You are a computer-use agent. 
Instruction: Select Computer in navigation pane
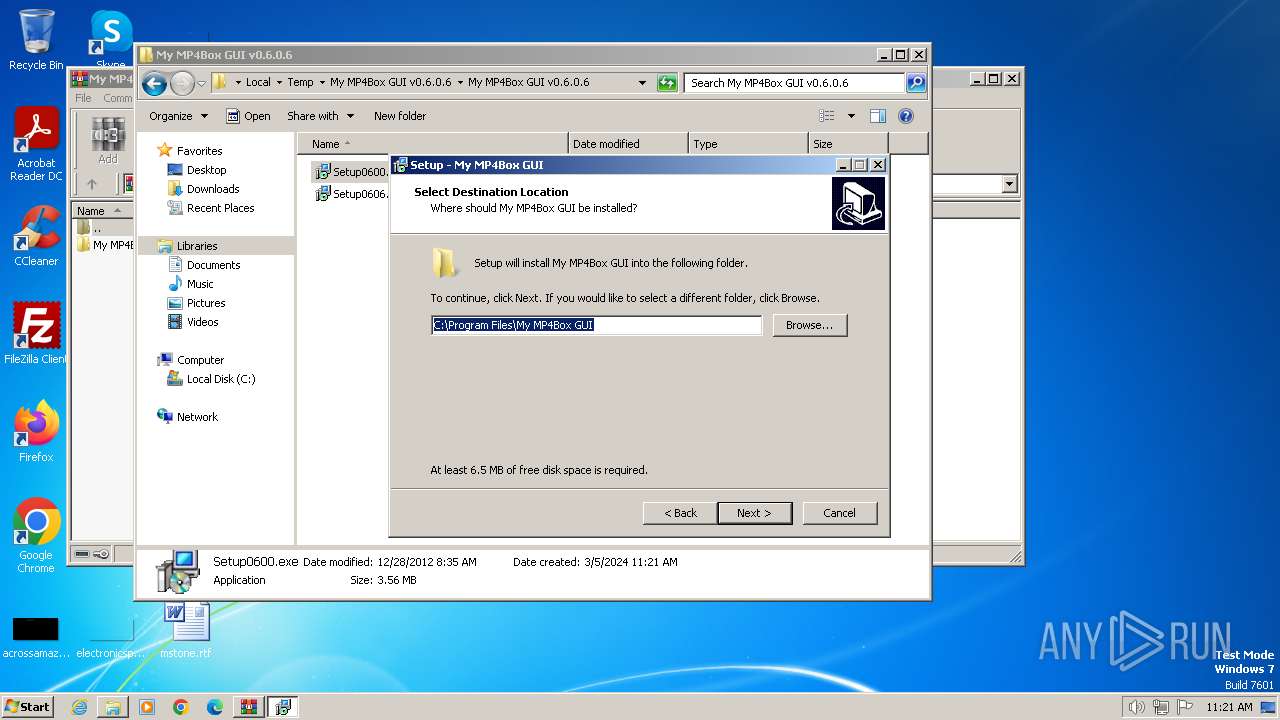(x=200, y=360)
